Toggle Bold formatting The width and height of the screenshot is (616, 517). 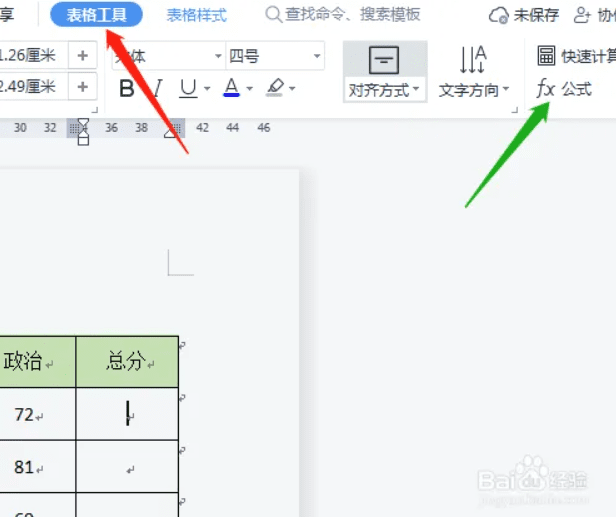pyautogui.click(x=126, y=88)
